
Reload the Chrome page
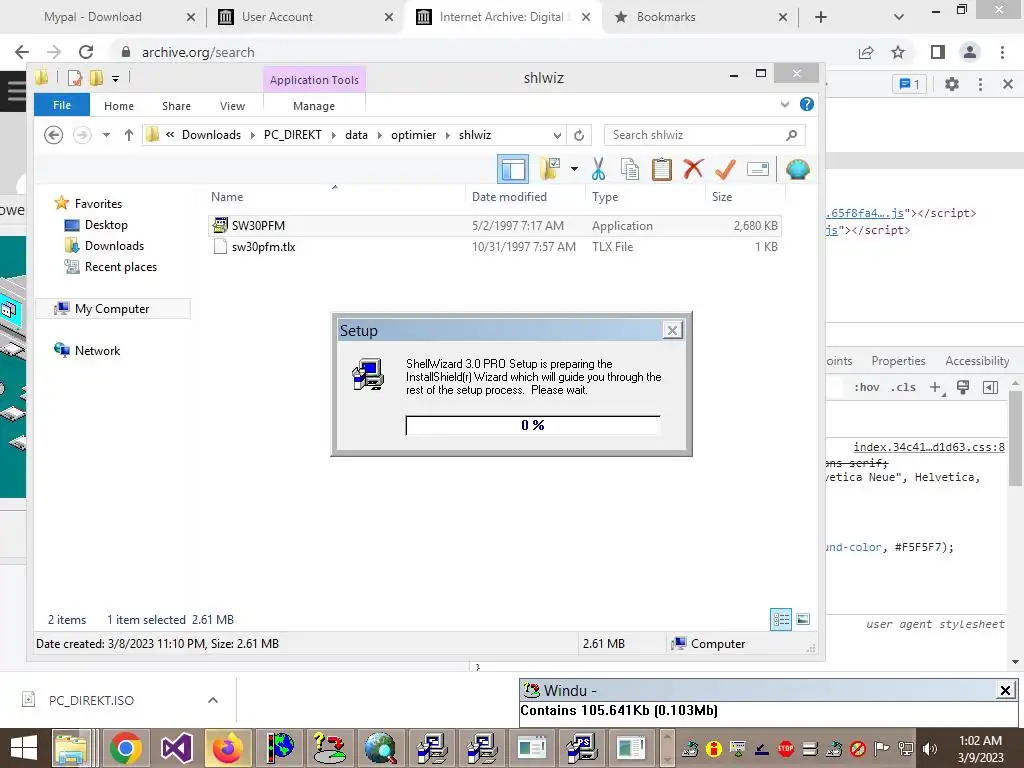click(86, 52)
